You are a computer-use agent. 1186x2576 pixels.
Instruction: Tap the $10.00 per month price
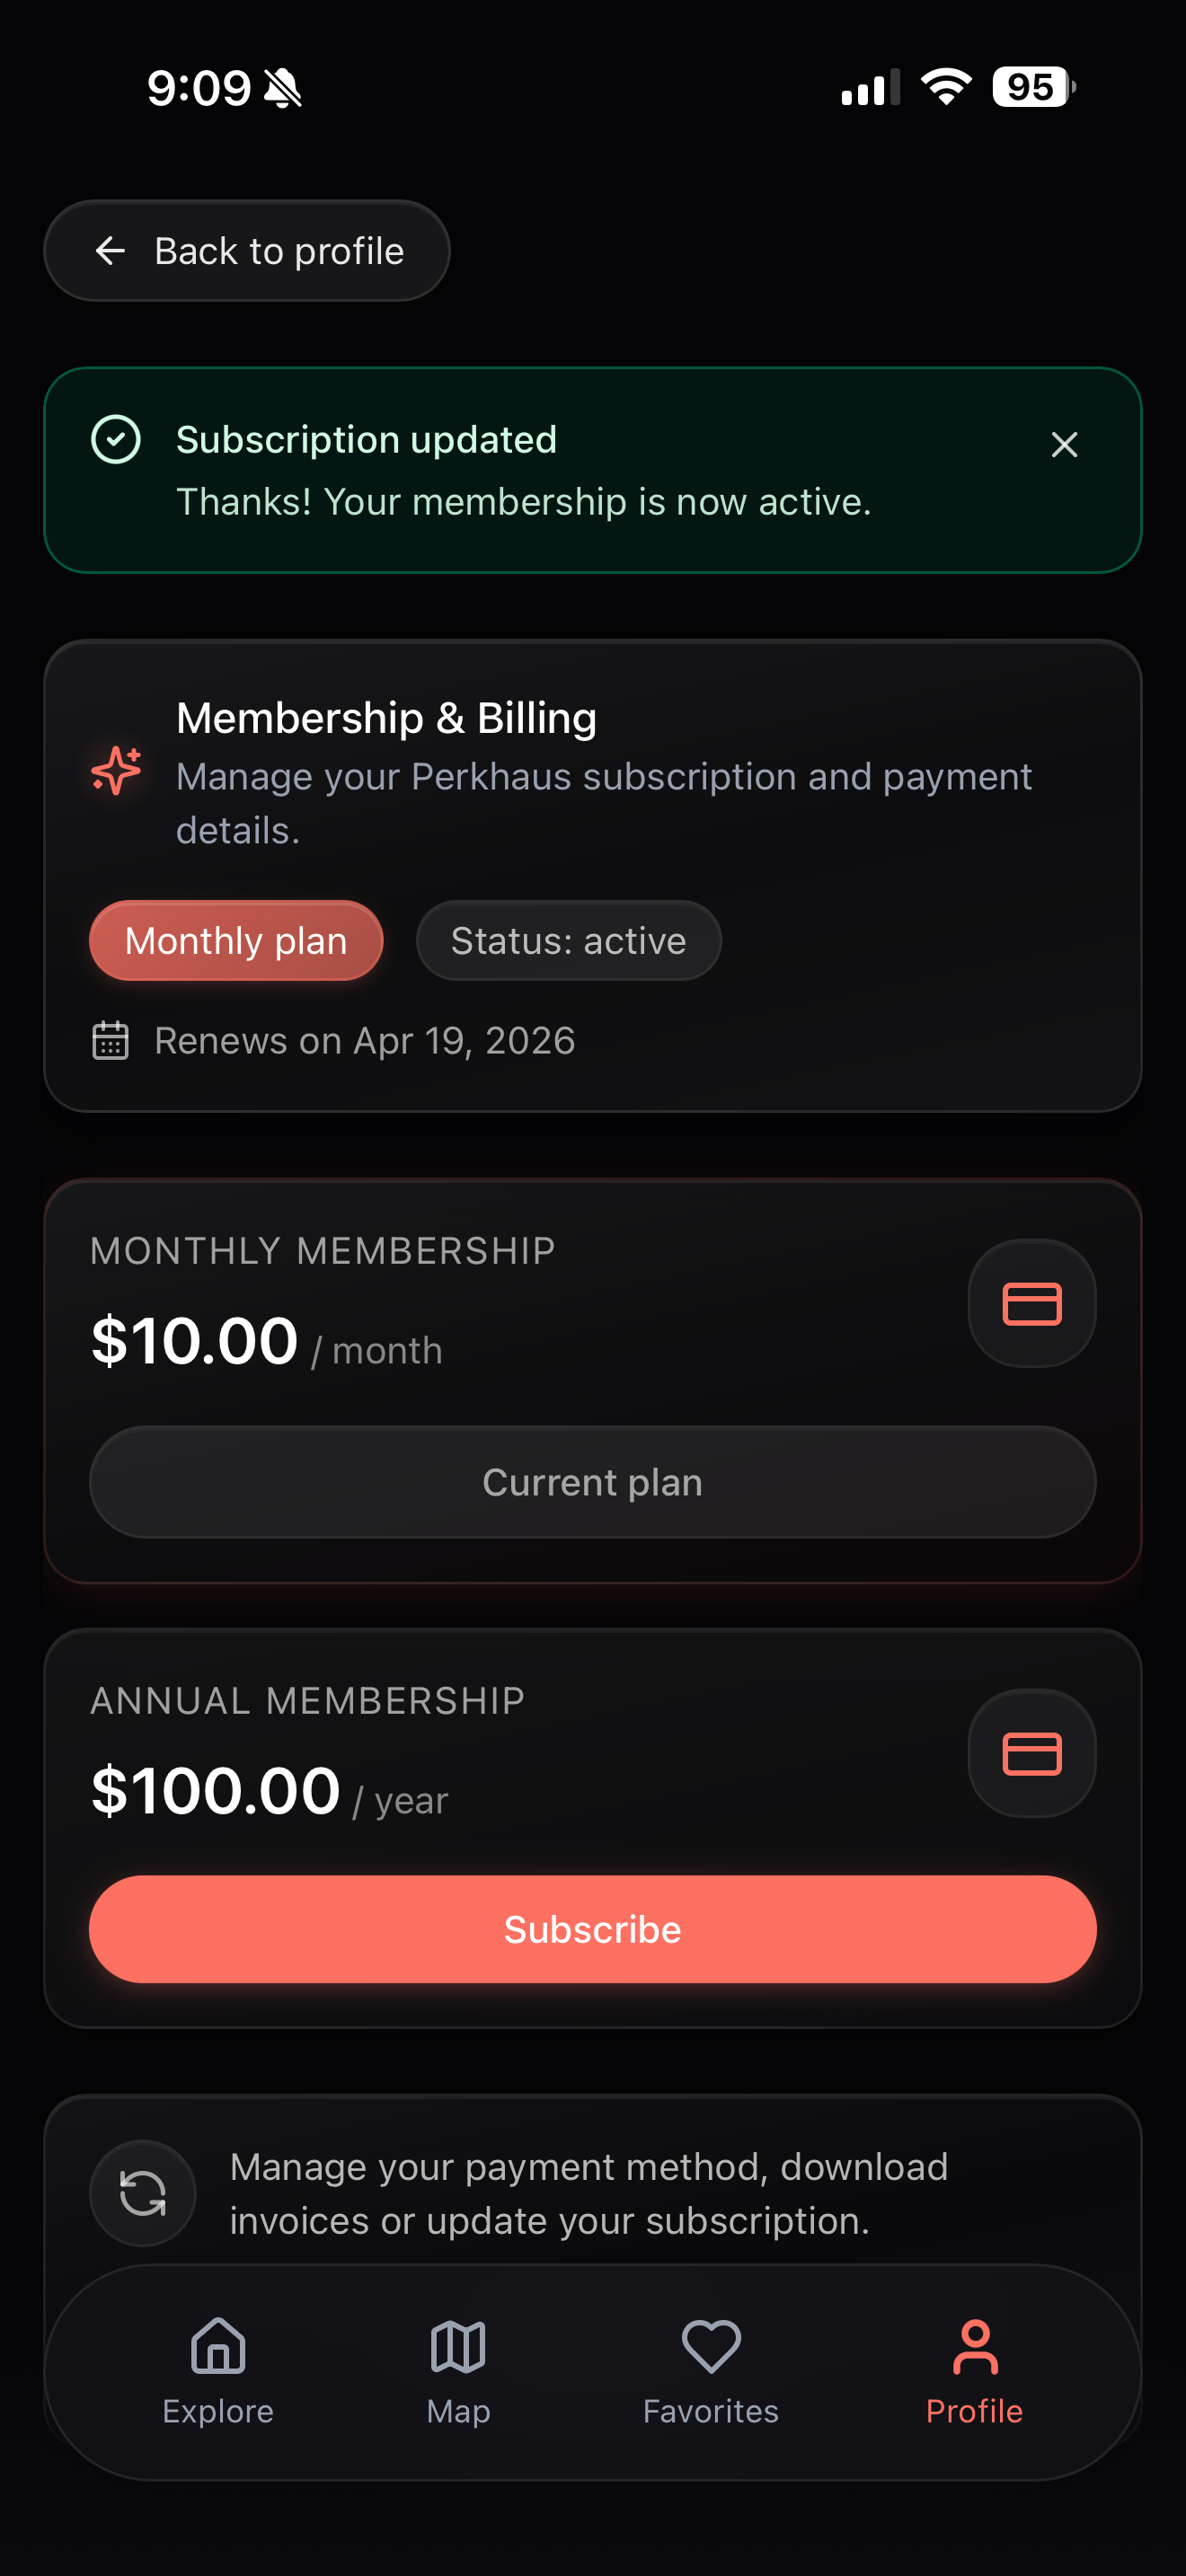pos(195,1341)
